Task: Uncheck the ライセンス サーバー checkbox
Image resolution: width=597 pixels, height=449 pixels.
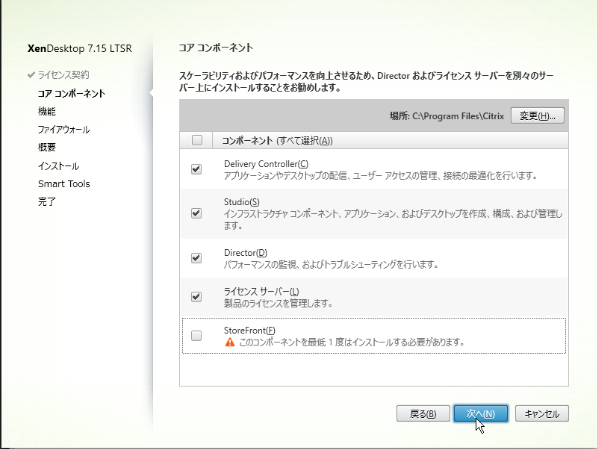Action: [196, 297]
